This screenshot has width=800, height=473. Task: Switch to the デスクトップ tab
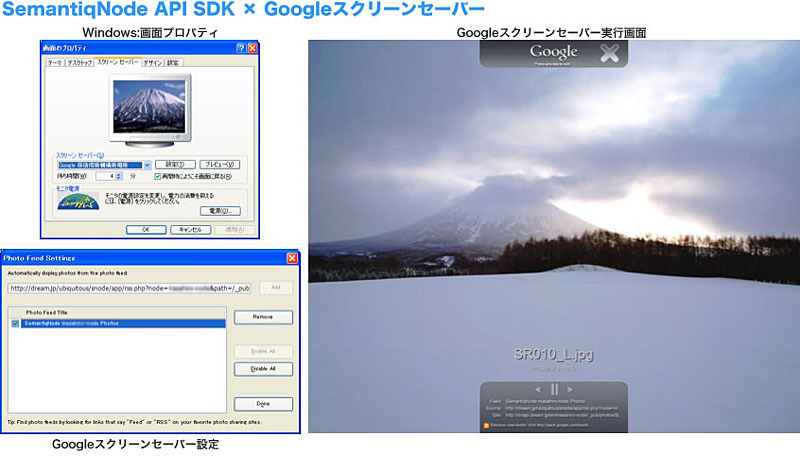point(80,63)
